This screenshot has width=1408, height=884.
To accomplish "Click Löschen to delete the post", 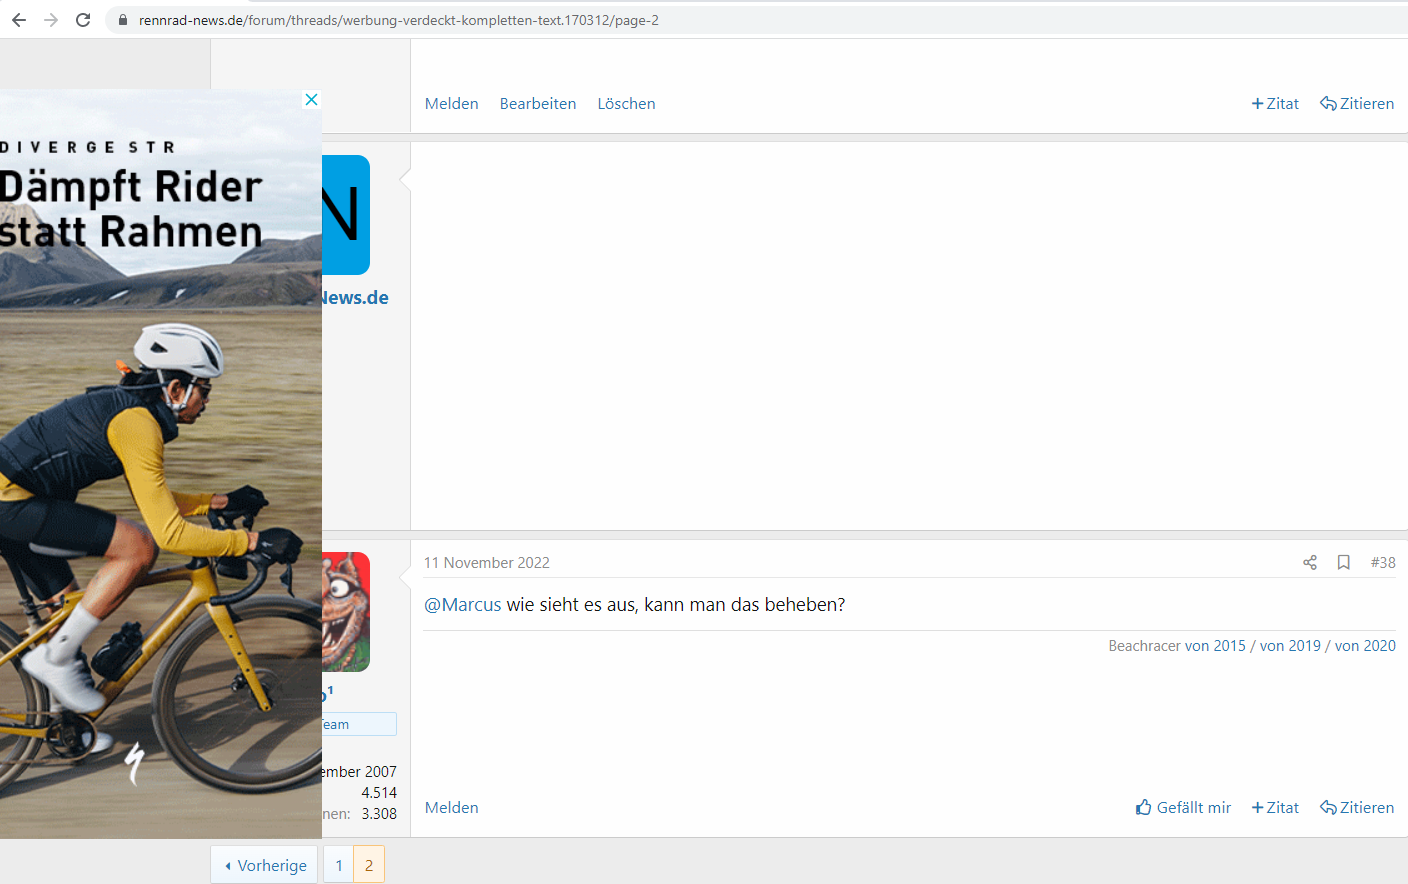I will pyautogui.click(x=626, y=104).
